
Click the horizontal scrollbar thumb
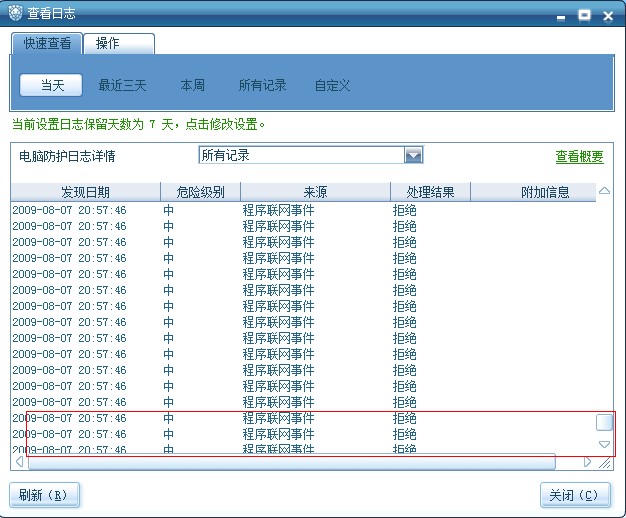click(x=291, y=462)
